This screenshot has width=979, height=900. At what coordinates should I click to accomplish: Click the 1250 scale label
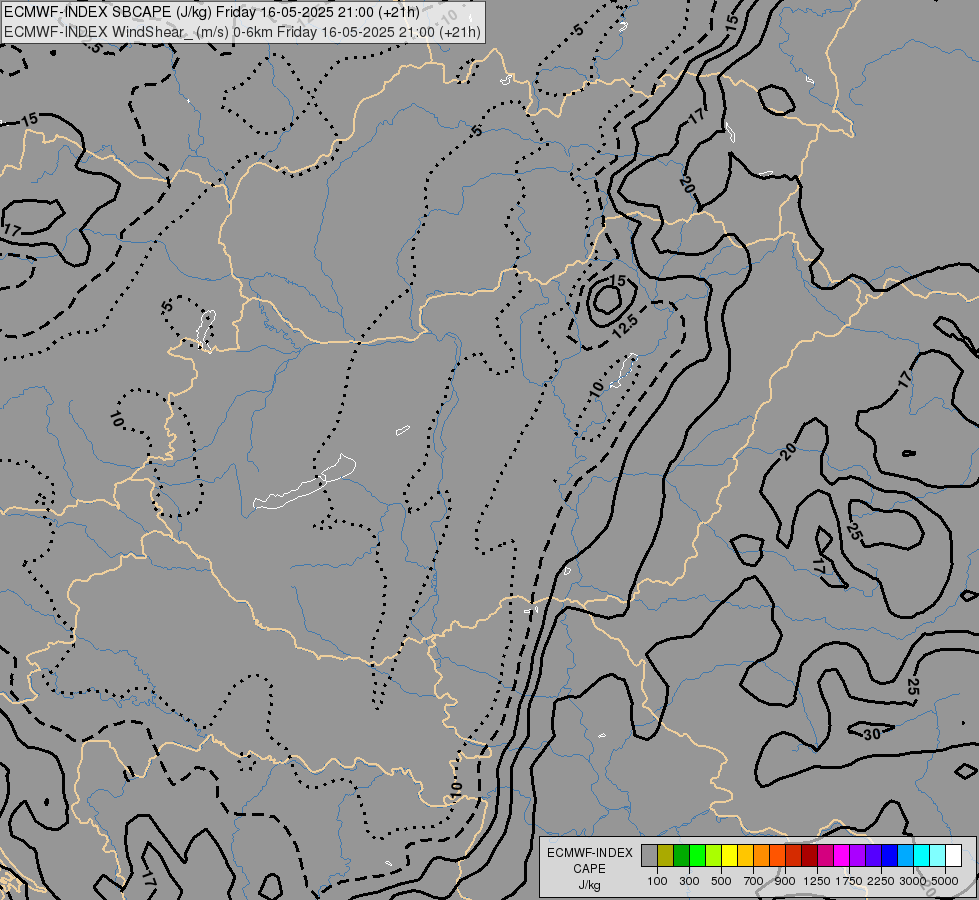(x=817, y=881)
